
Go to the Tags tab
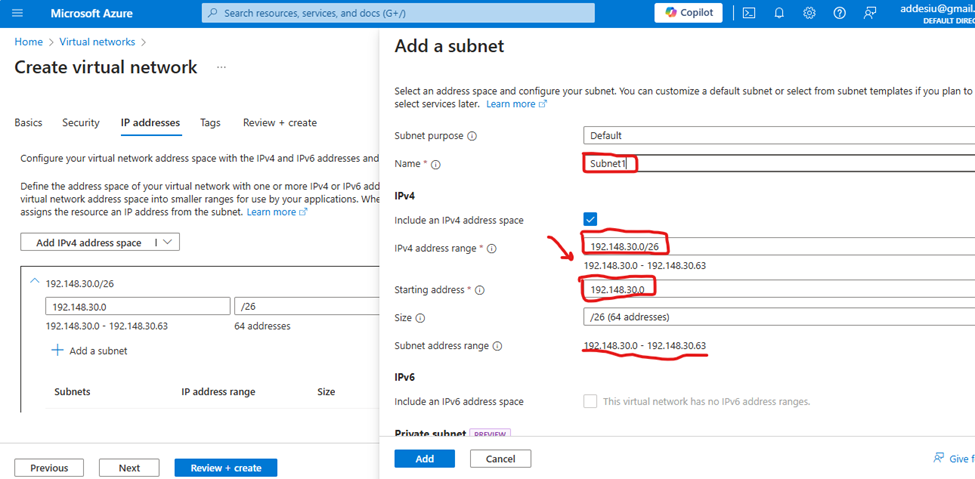tap(210, 123)
